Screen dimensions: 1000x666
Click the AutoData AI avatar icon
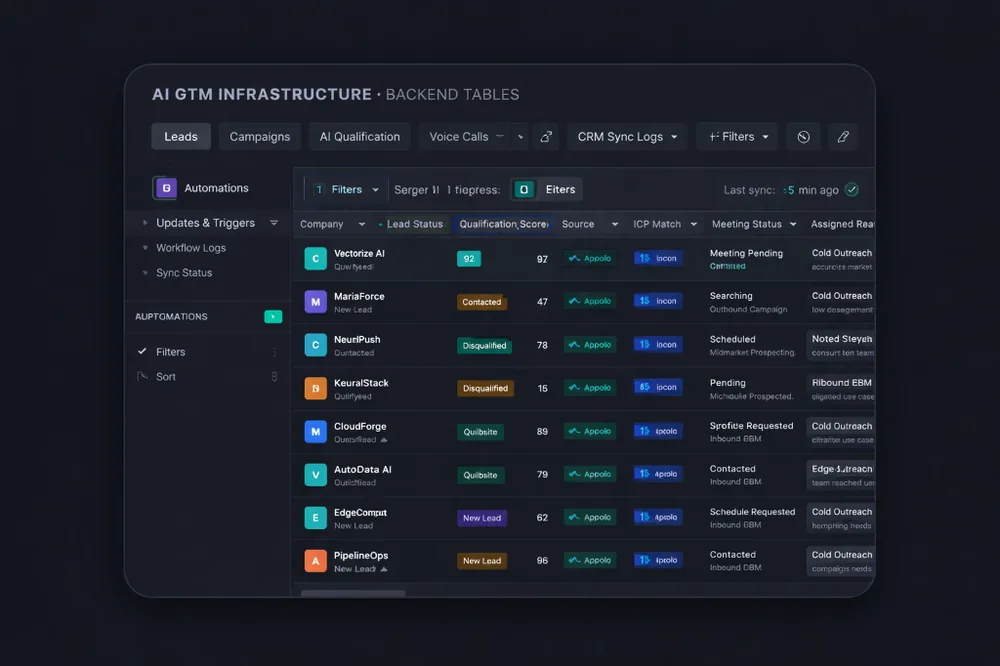[x=315, y=475]
